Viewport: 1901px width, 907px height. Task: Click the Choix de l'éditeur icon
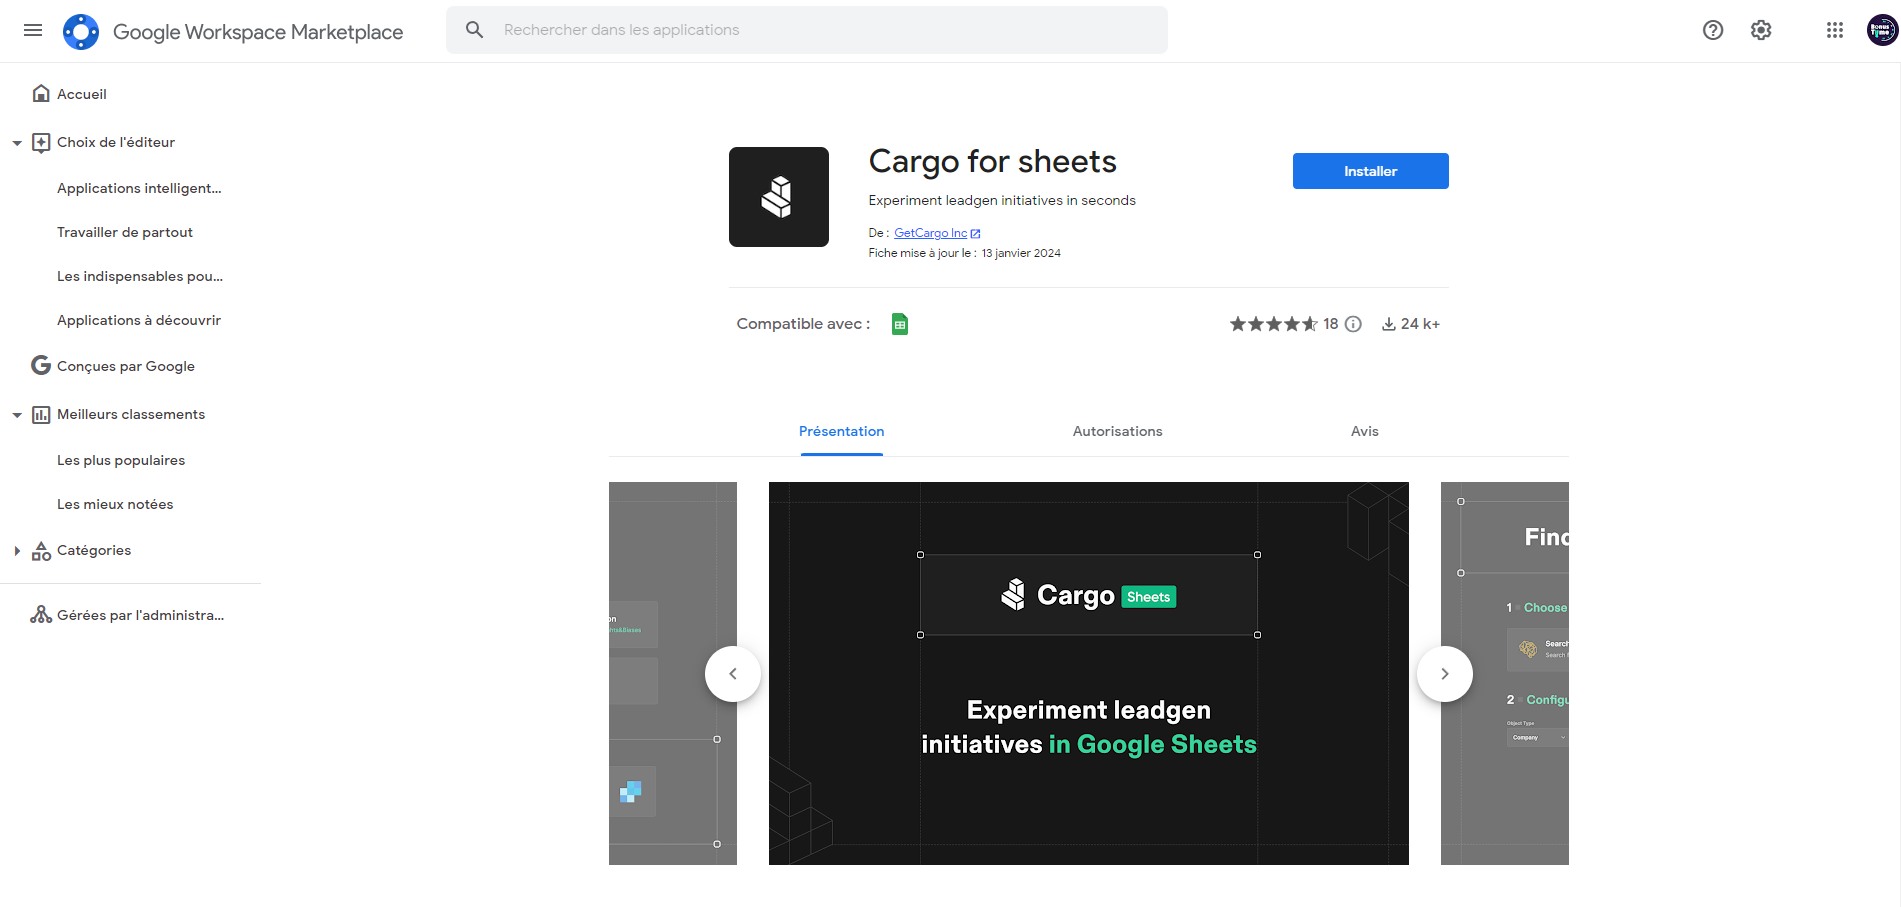[x=41, y=142]
